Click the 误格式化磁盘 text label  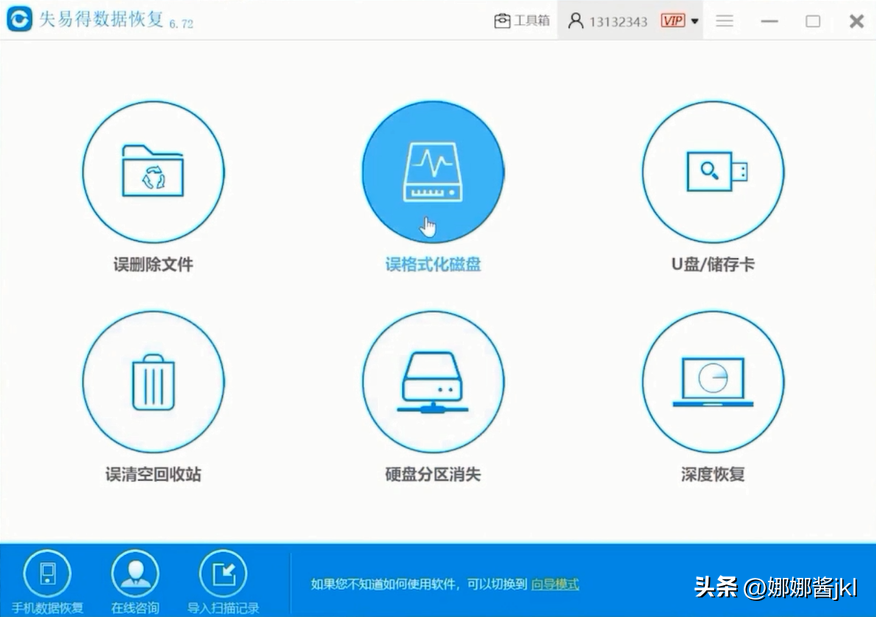point(433,264)
